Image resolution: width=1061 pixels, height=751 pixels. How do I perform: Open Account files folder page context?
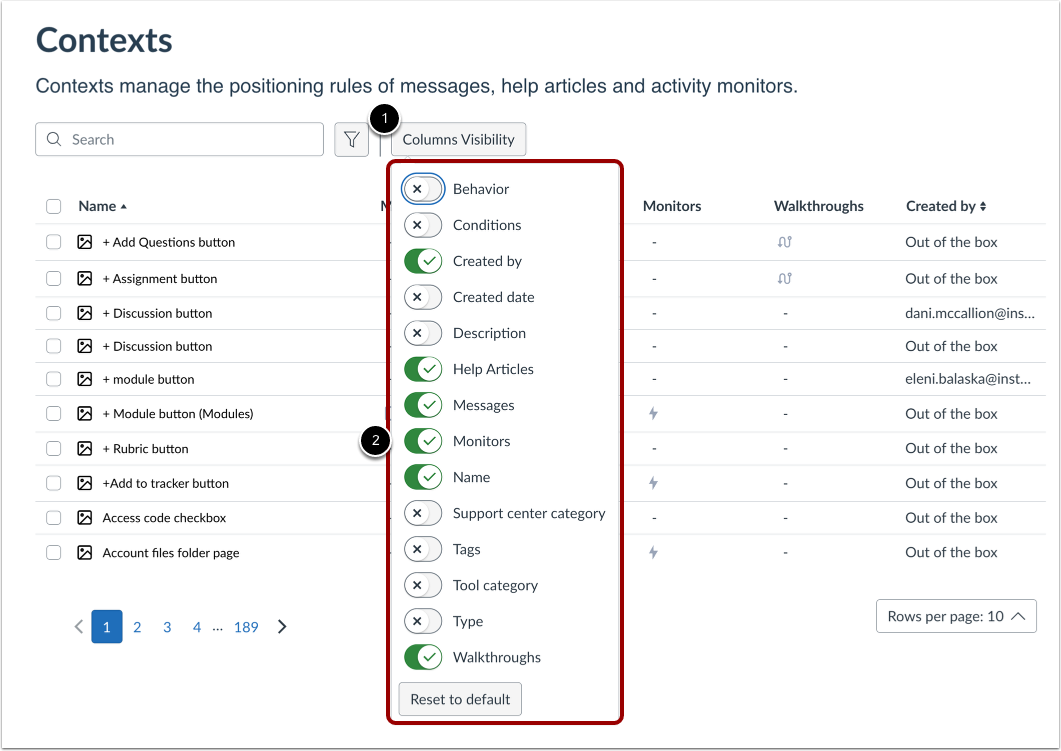point(171,553)
